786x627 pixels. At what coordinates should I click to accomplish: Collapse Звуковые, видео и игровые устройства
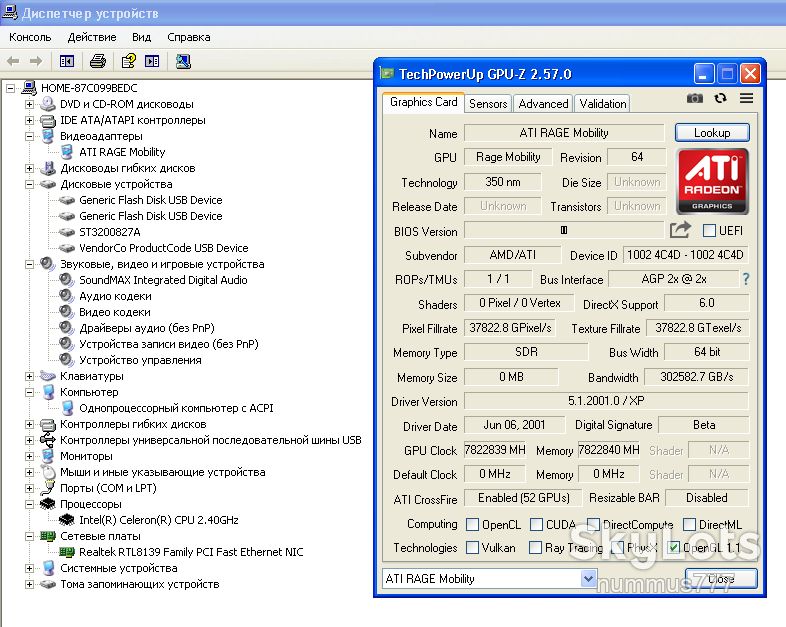(29, 264)
